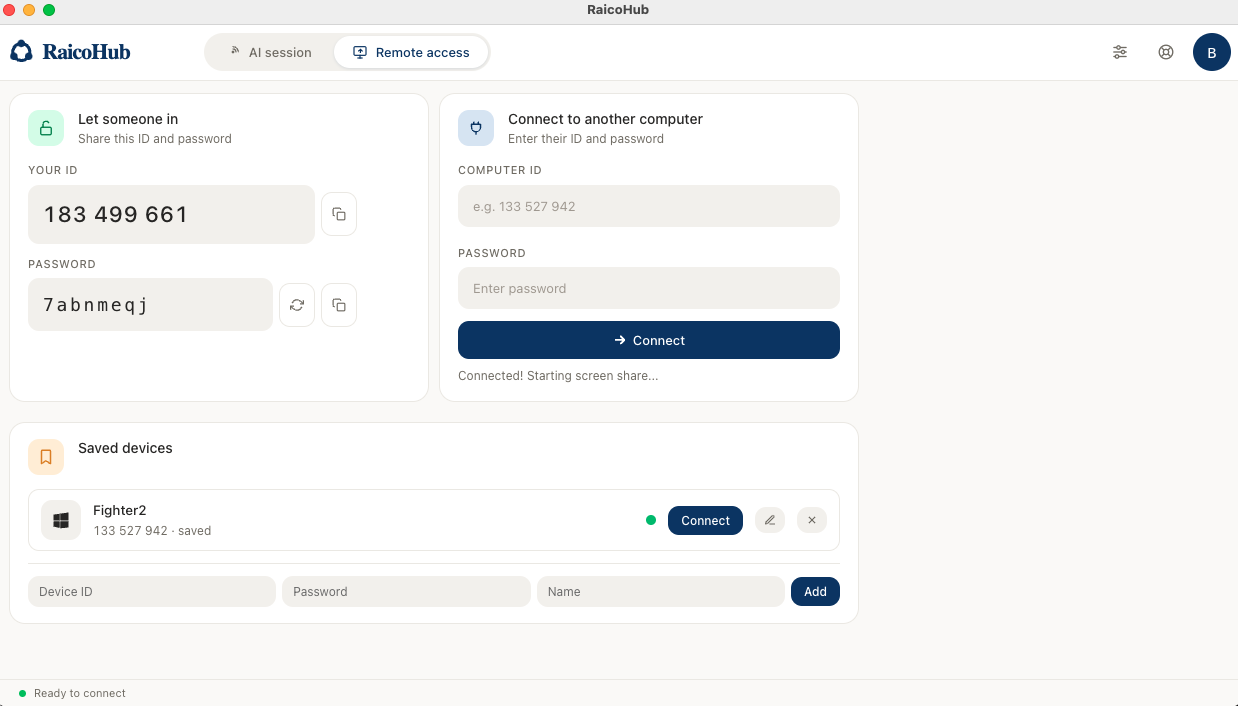Open the help lifebuoy icon
The image size is (1238, 706).
[1166, 52]
